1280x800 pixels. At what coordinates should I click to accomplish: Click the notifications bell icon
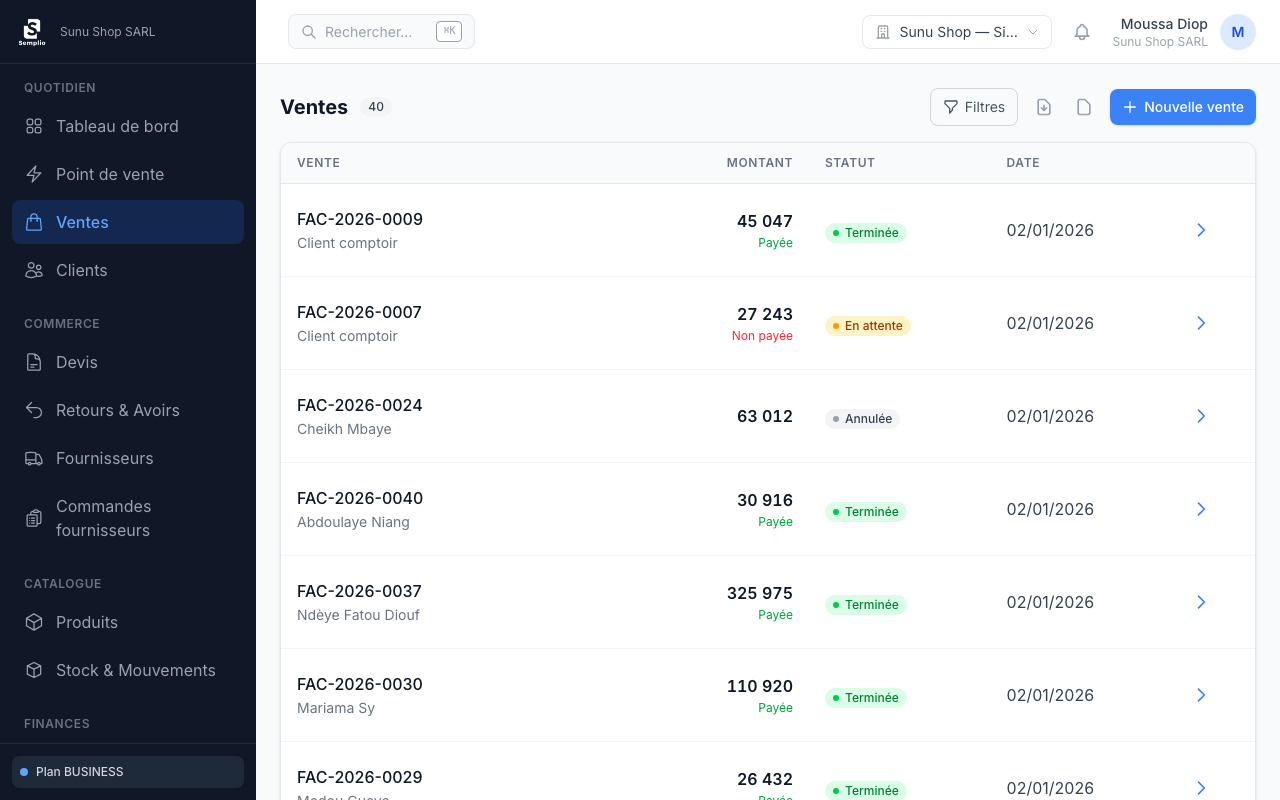[x=1082, y=32]
